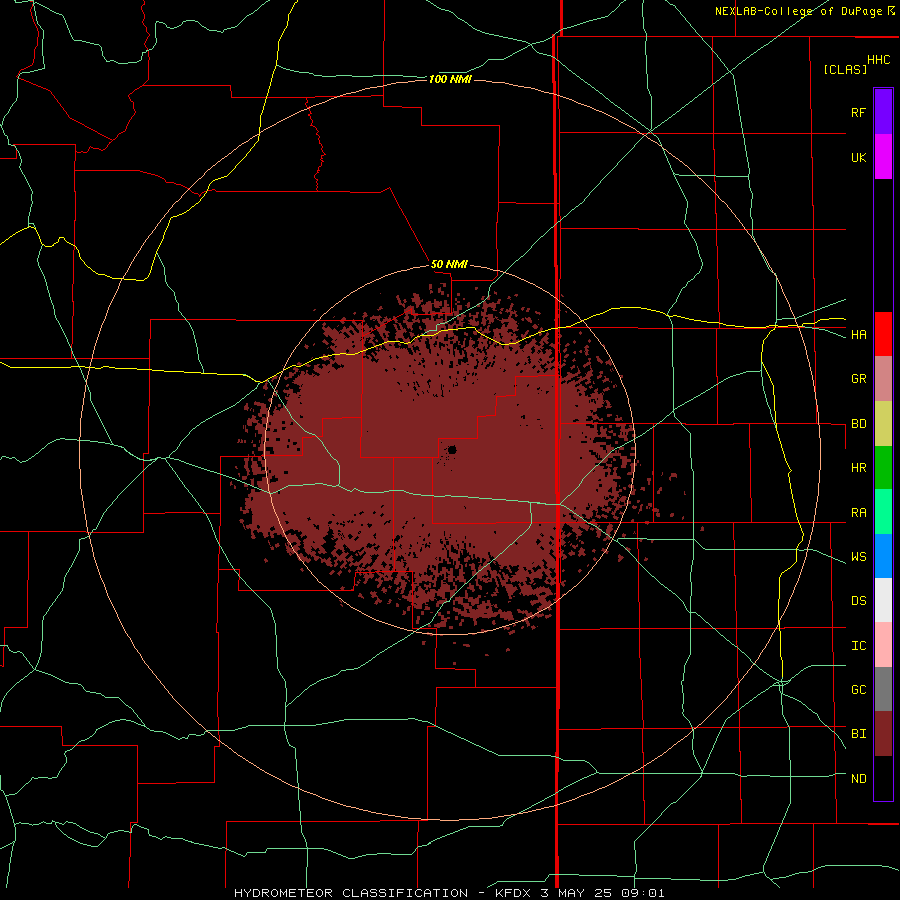The height and width of the screenshot is (900, 900).
Task: Click the RF purple legend swatch
Action: (883, 112)
